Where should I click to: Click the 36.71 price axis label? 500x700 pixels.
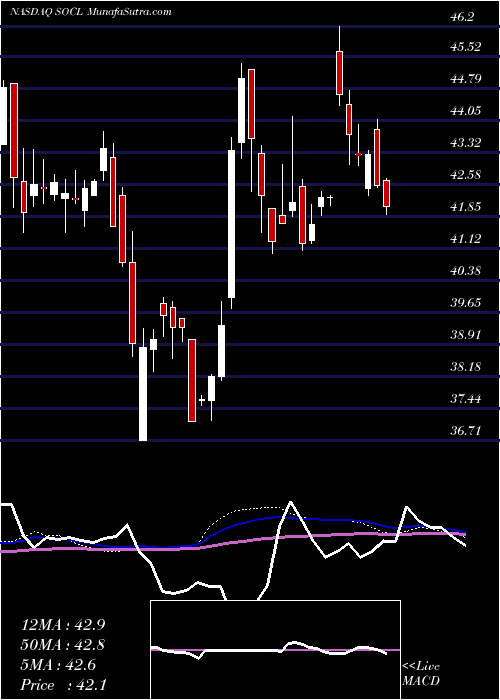click(466, 430)
